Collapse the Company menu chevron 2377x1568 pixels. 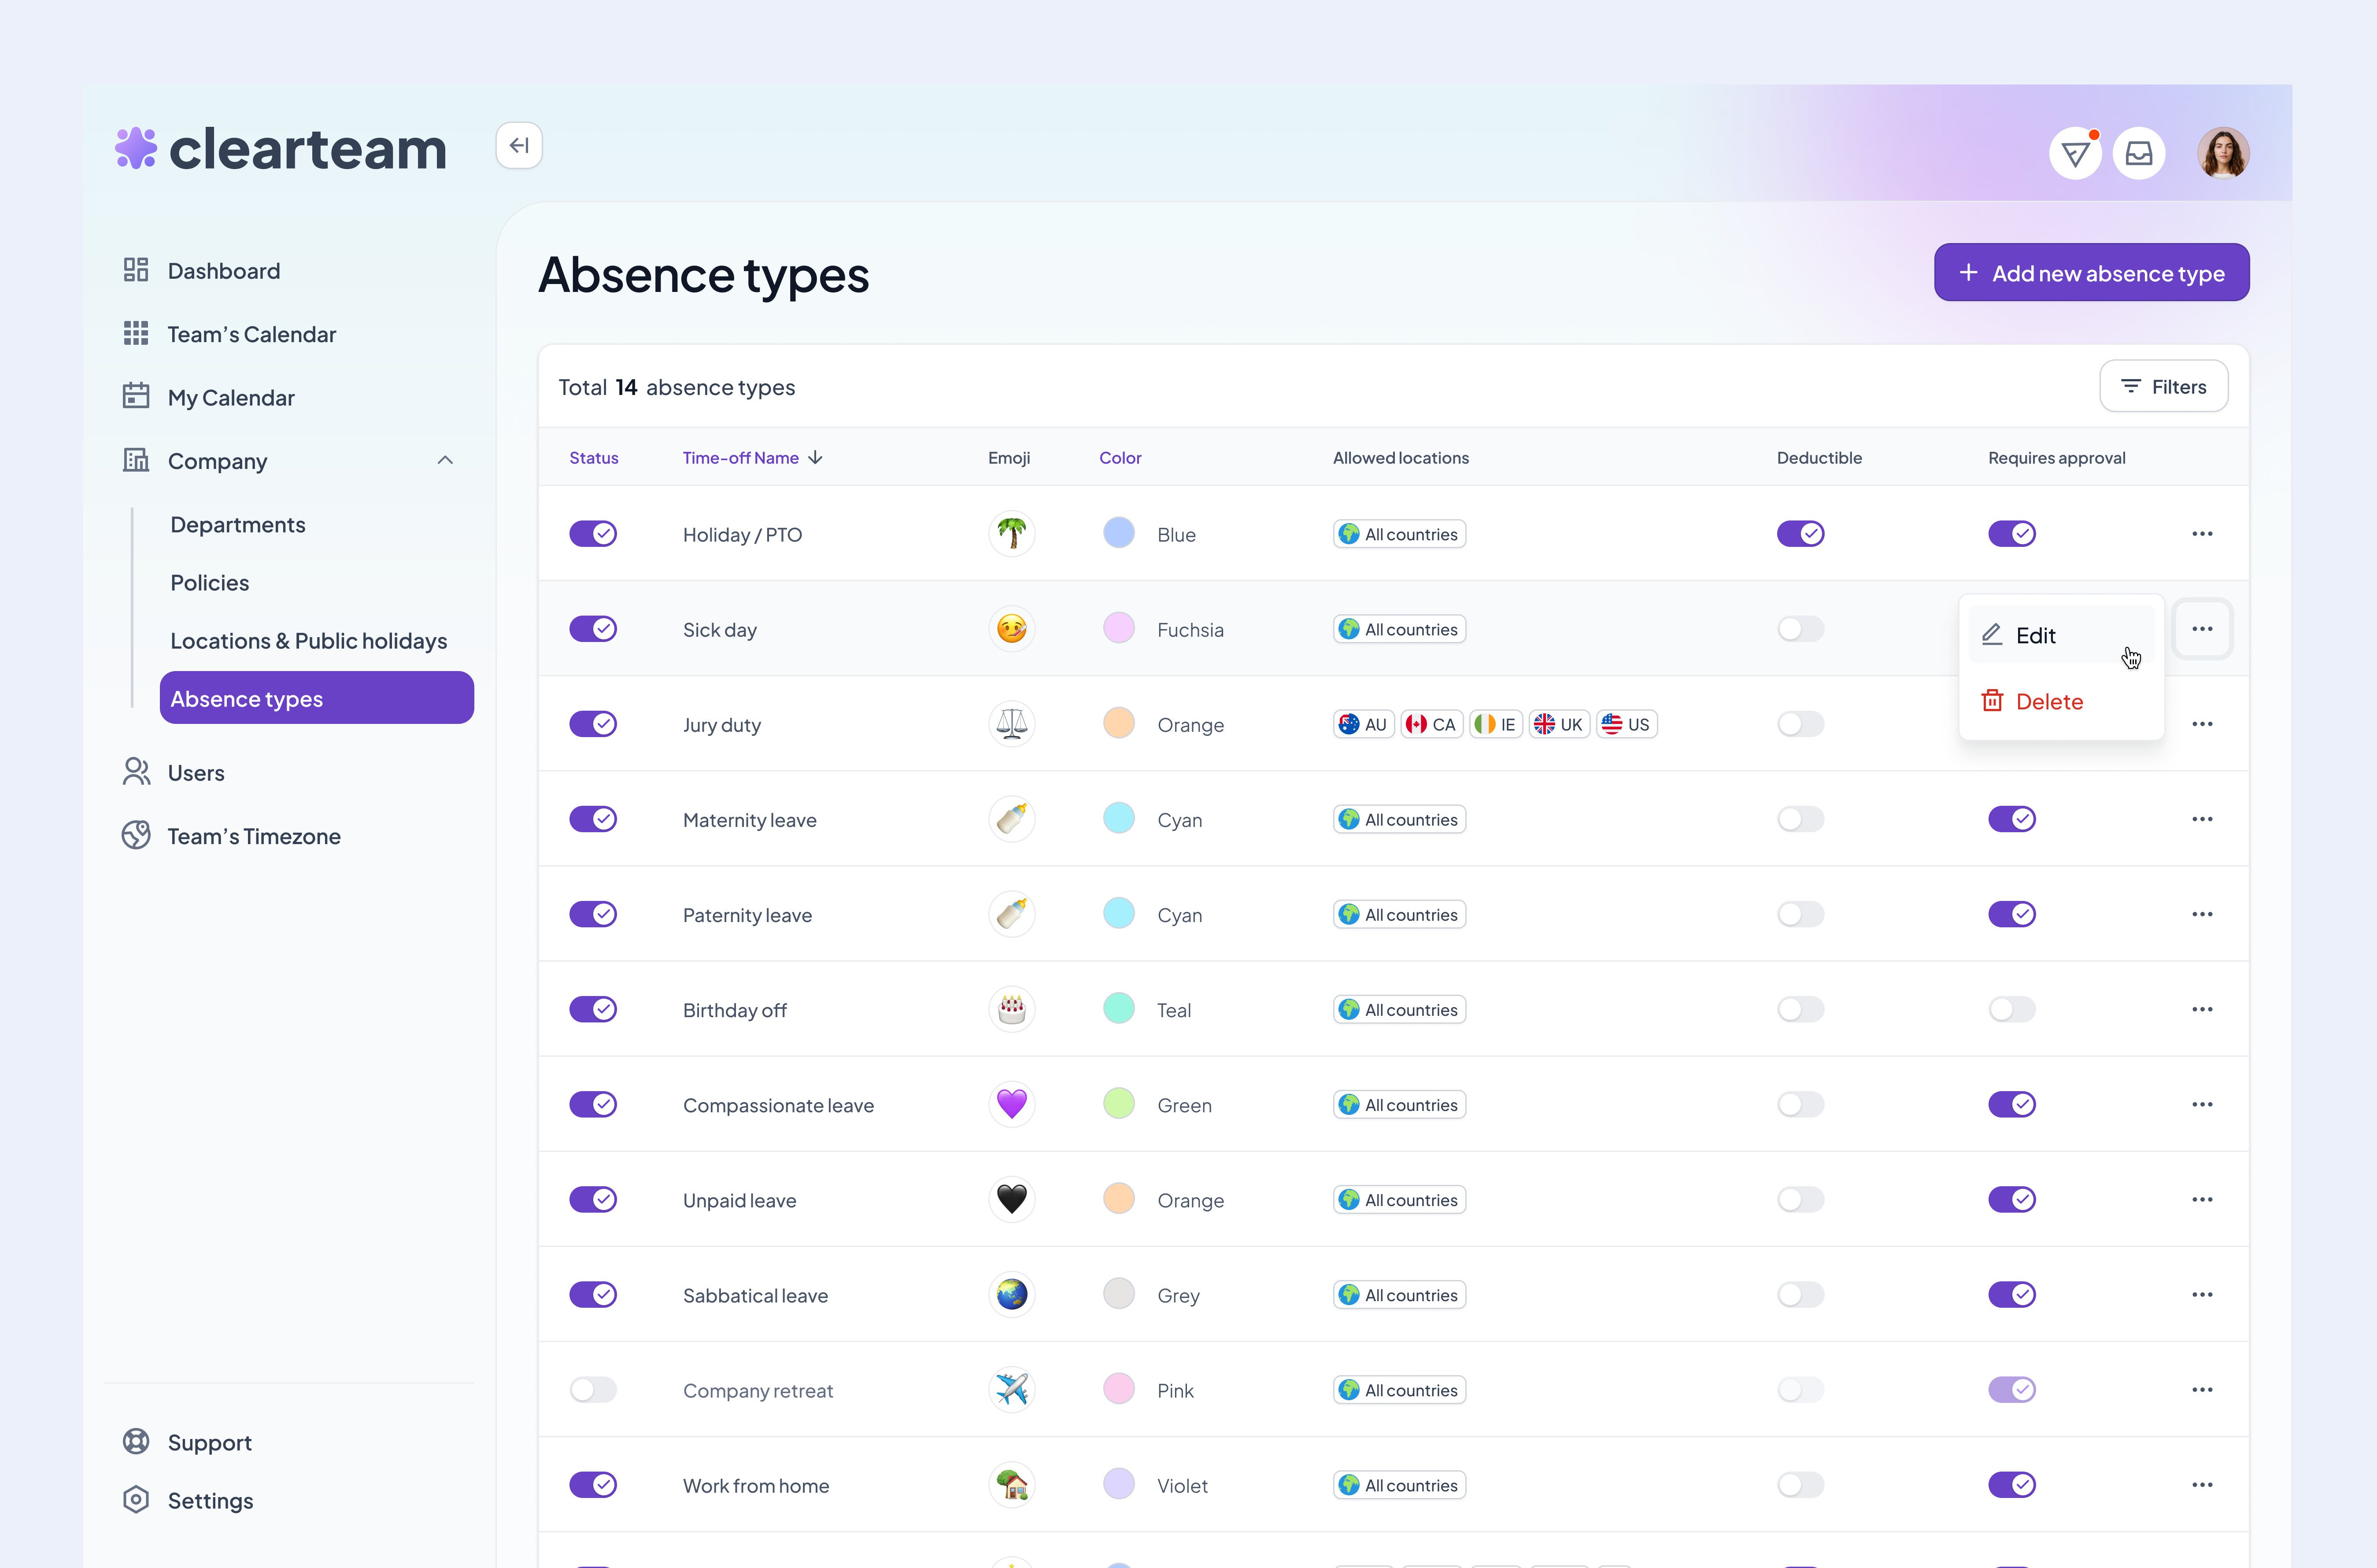(445, 460)
